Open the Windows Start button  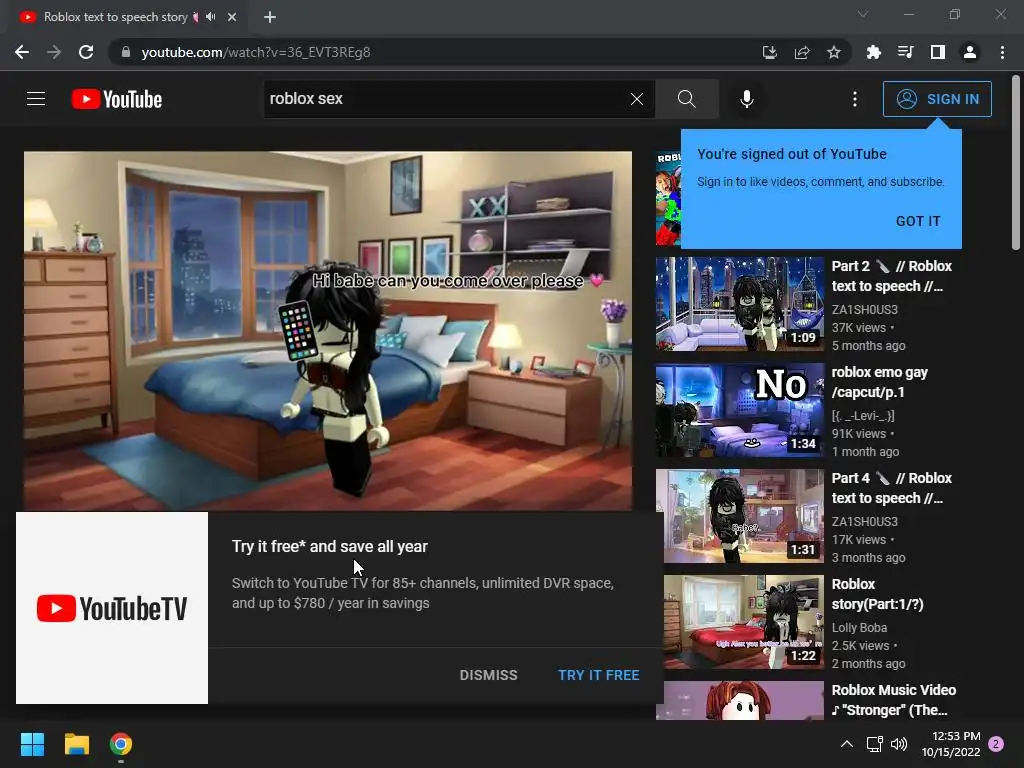point(33,744)
